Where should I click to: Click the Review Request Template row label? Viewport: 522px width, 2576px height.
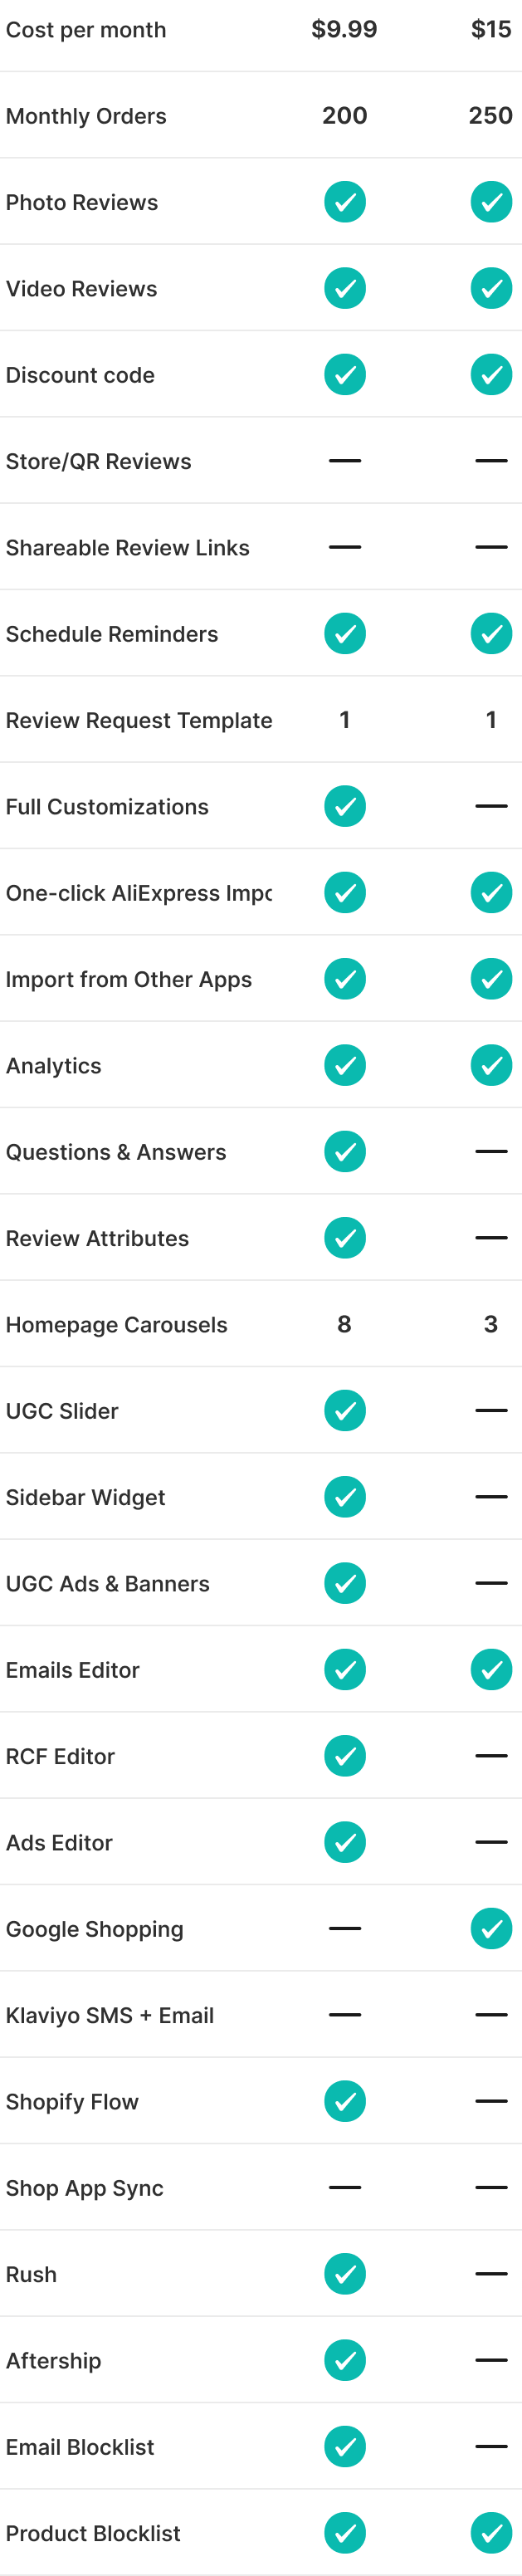pos(139,720)
